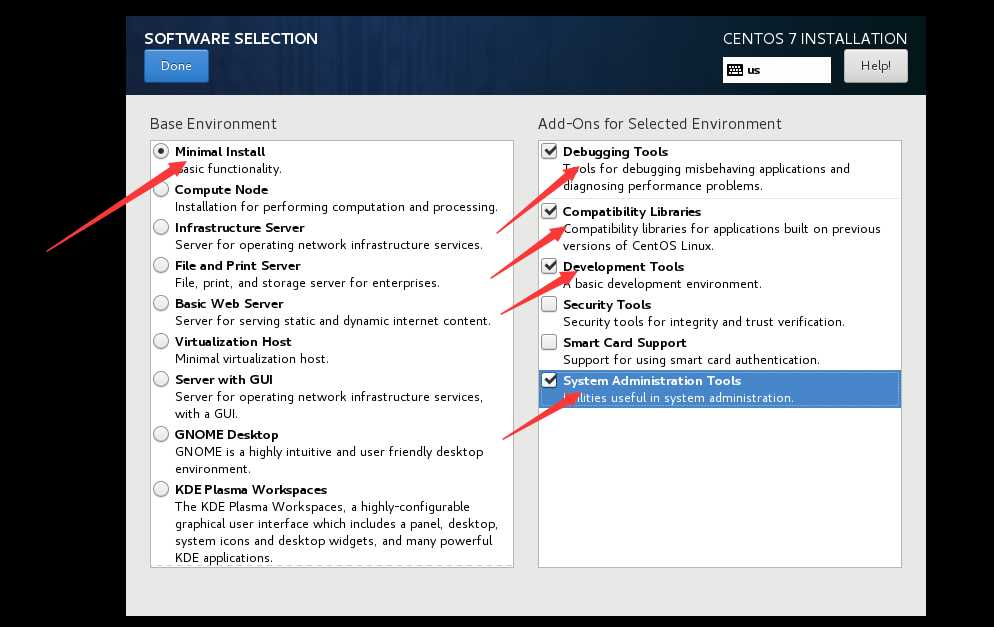
Task: Click 'Minimal virtualization host.' text
Action: click(x=252, y=359)
